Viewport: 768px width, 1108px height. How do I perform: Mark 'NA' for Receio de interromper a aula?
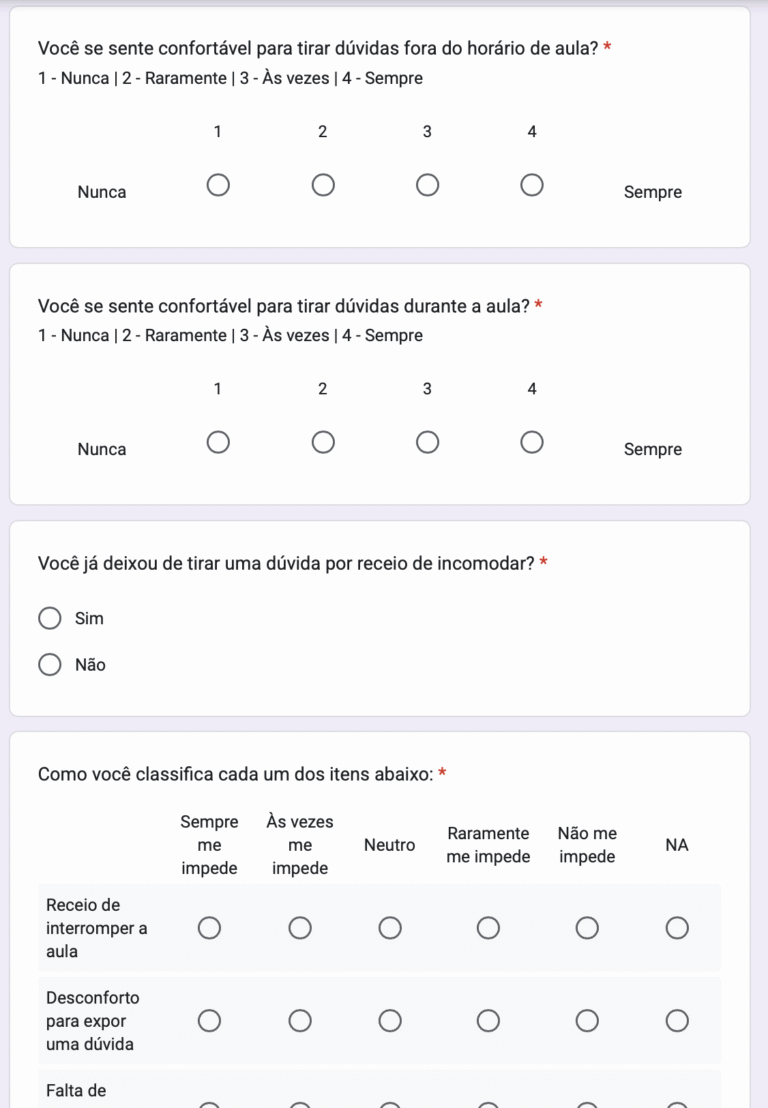pos(677,929)
